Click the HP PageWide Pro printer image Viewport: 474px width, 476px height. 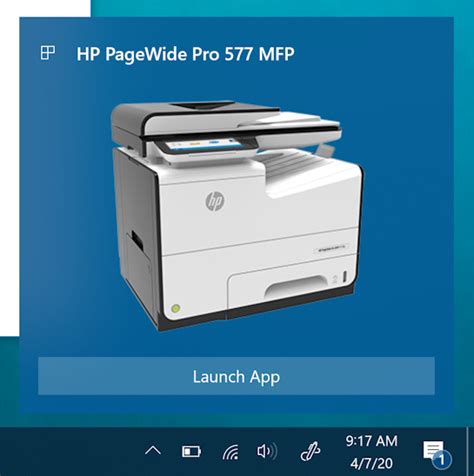pos(237,216)
